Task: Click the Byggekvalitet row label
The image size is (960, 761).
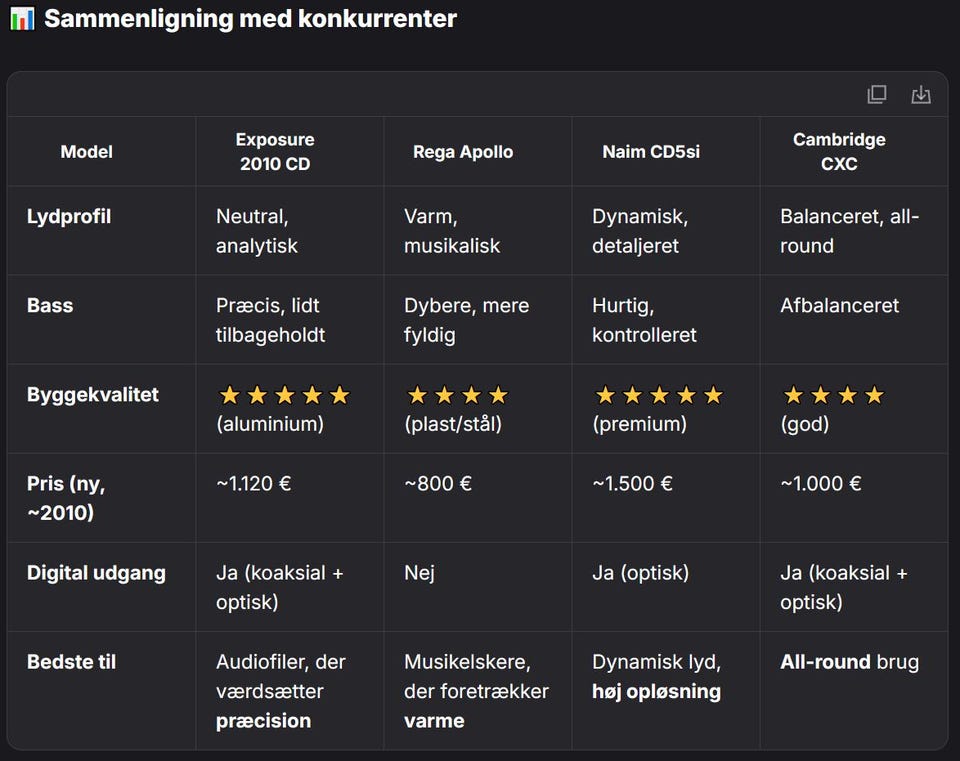Action: coord(92,395)
